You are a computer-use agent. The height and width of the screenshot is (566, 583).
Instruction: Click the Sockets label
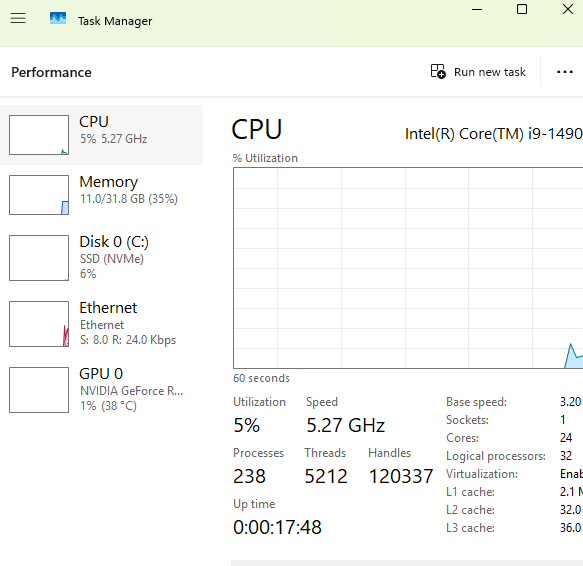(x=467, y=420)
